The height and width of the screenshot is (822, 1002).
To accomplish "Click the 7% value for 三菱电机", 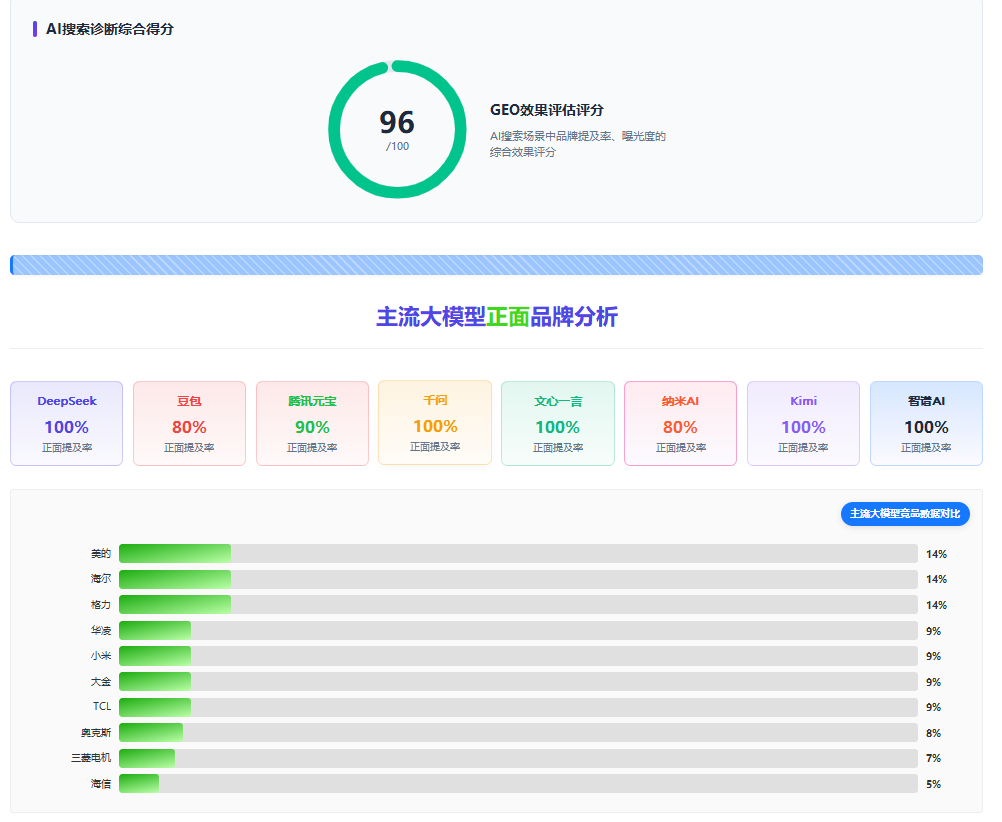I will [x=934, y=758].
